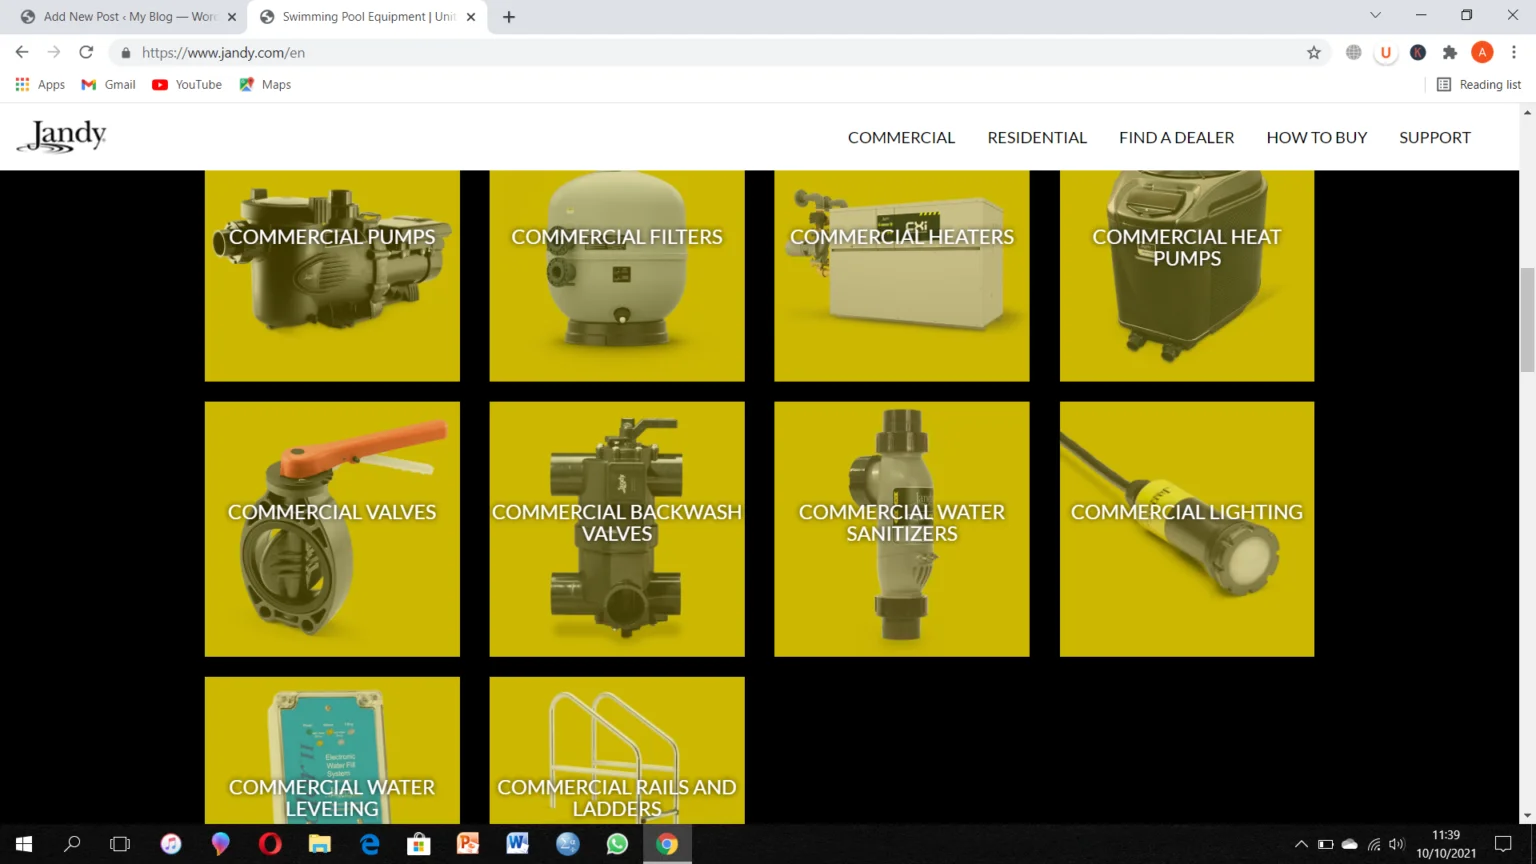
Task: Expand the tab search dropdown arrow
Action: (x=1375, y=16)
